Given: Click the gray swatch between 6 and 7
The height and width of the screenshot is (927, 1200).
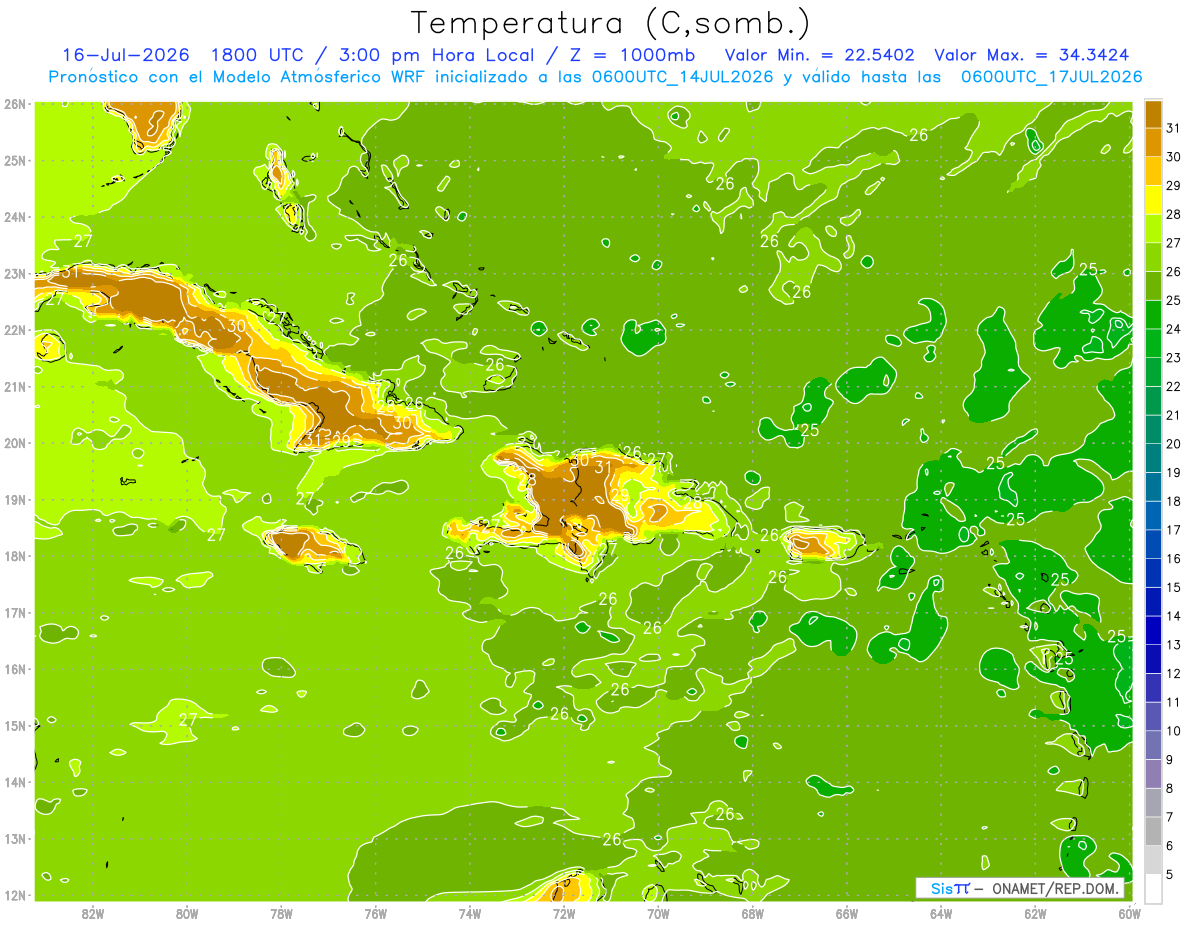Looking at the screenshot, I should (x=1154, y=831).
